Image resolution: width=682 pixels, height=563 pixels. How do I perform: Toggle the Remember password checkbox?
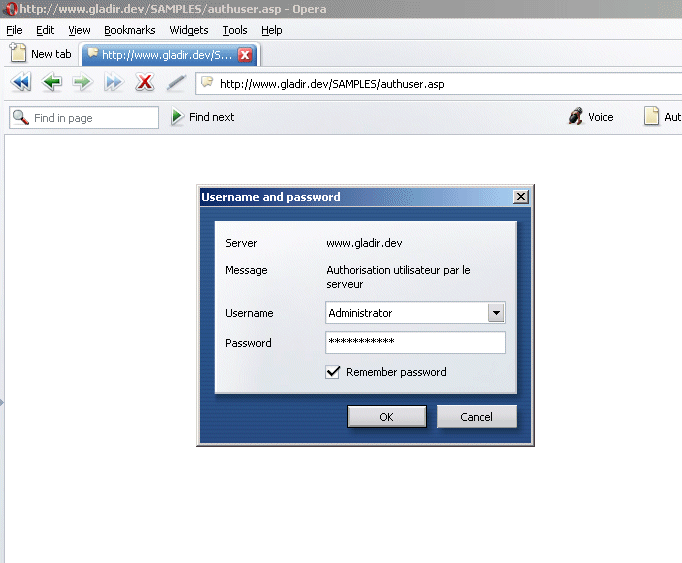click(332, 372)
